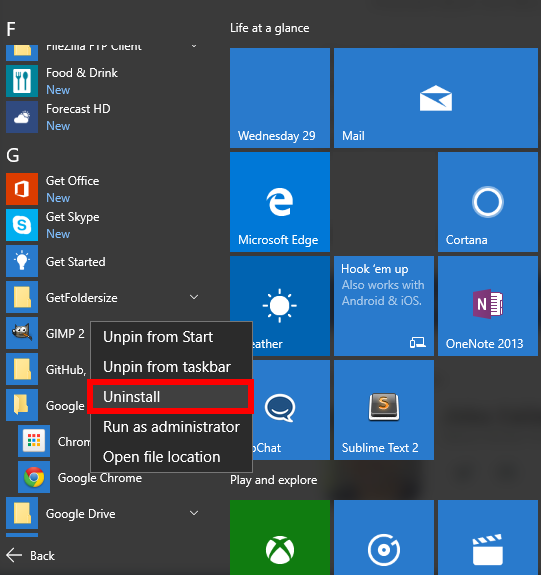Image resolution: width=541 pixels, height=575 pixels.
Task: Click the Google Drive folder icon
Action: [x=22, y=513]
